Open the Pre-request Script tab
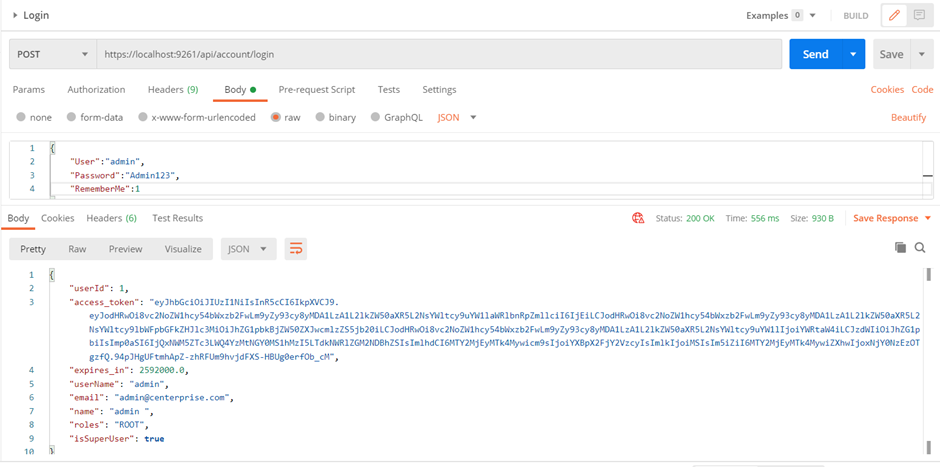Image resolution: width=940 pixels, height=467 pixels. click(316, 90)
